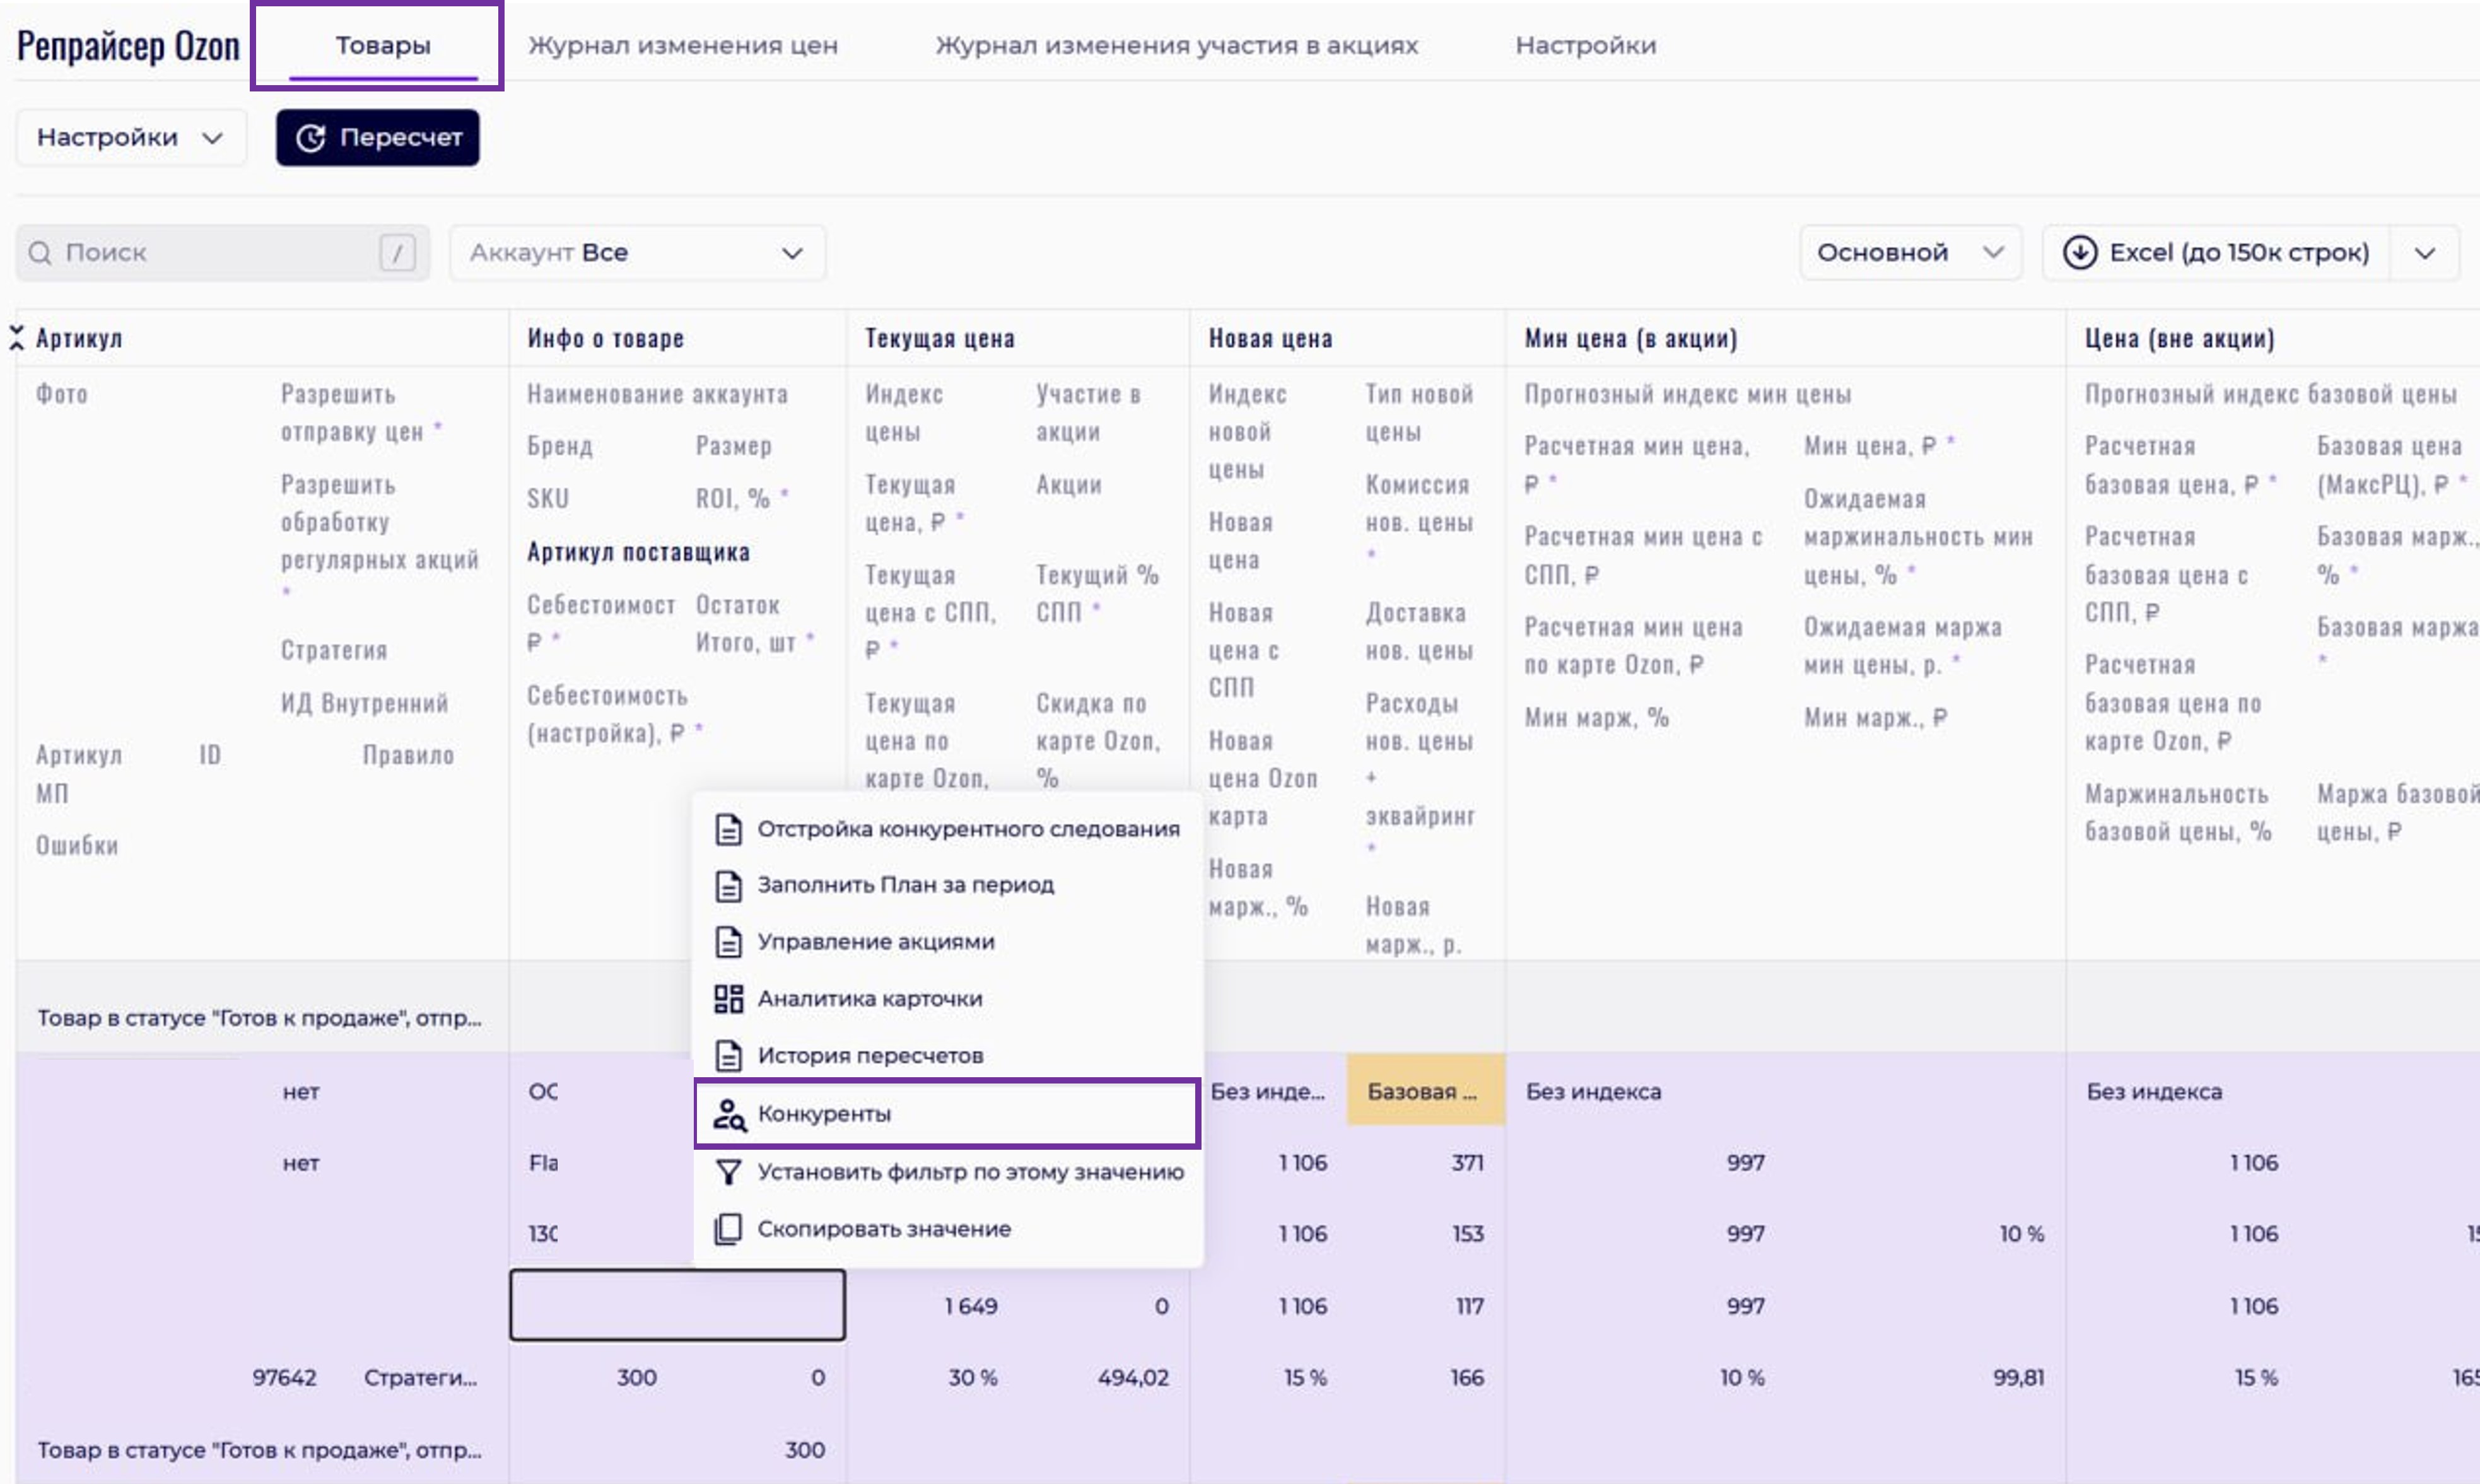Click the grid icon beside Аналитика карточки
The width and height of the screenshot is (2480, 1484).
pos(728,998)
